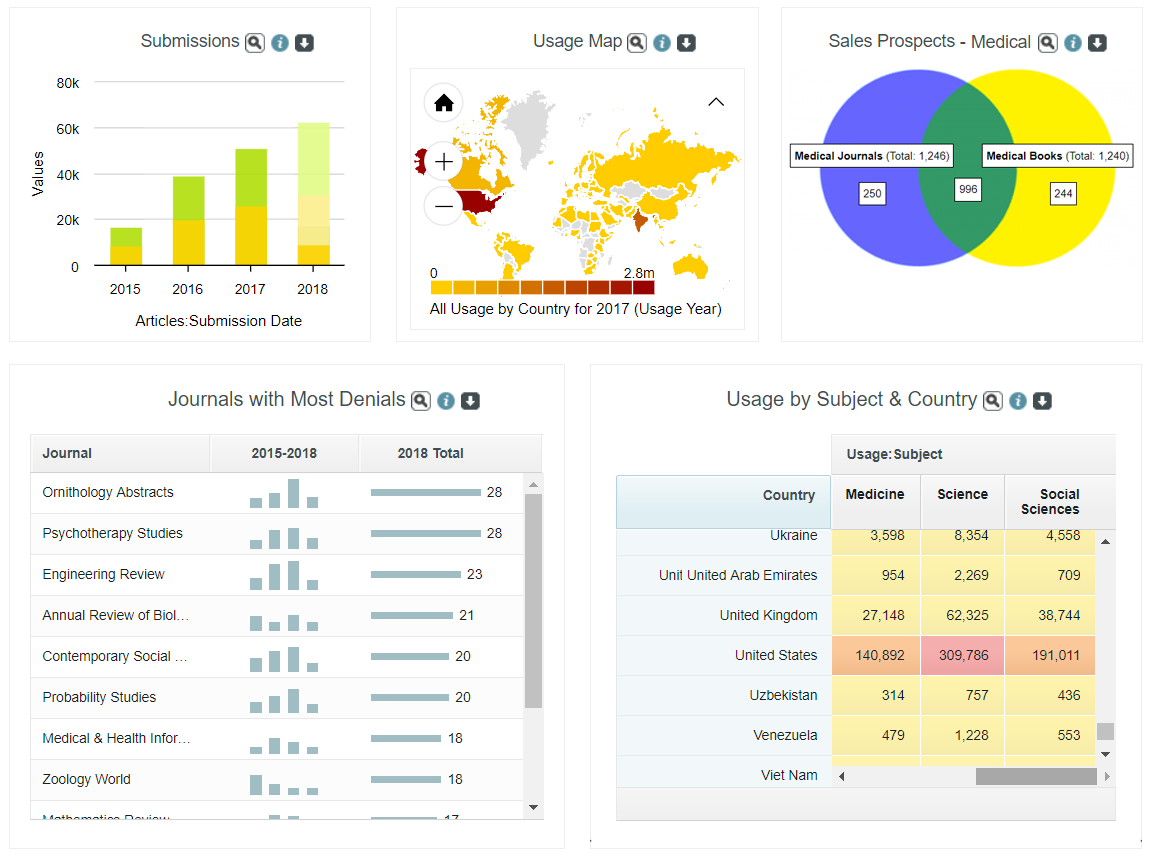Click the map home reset button
Viewport: 1154px width, 860px height.
coord(444,103)
